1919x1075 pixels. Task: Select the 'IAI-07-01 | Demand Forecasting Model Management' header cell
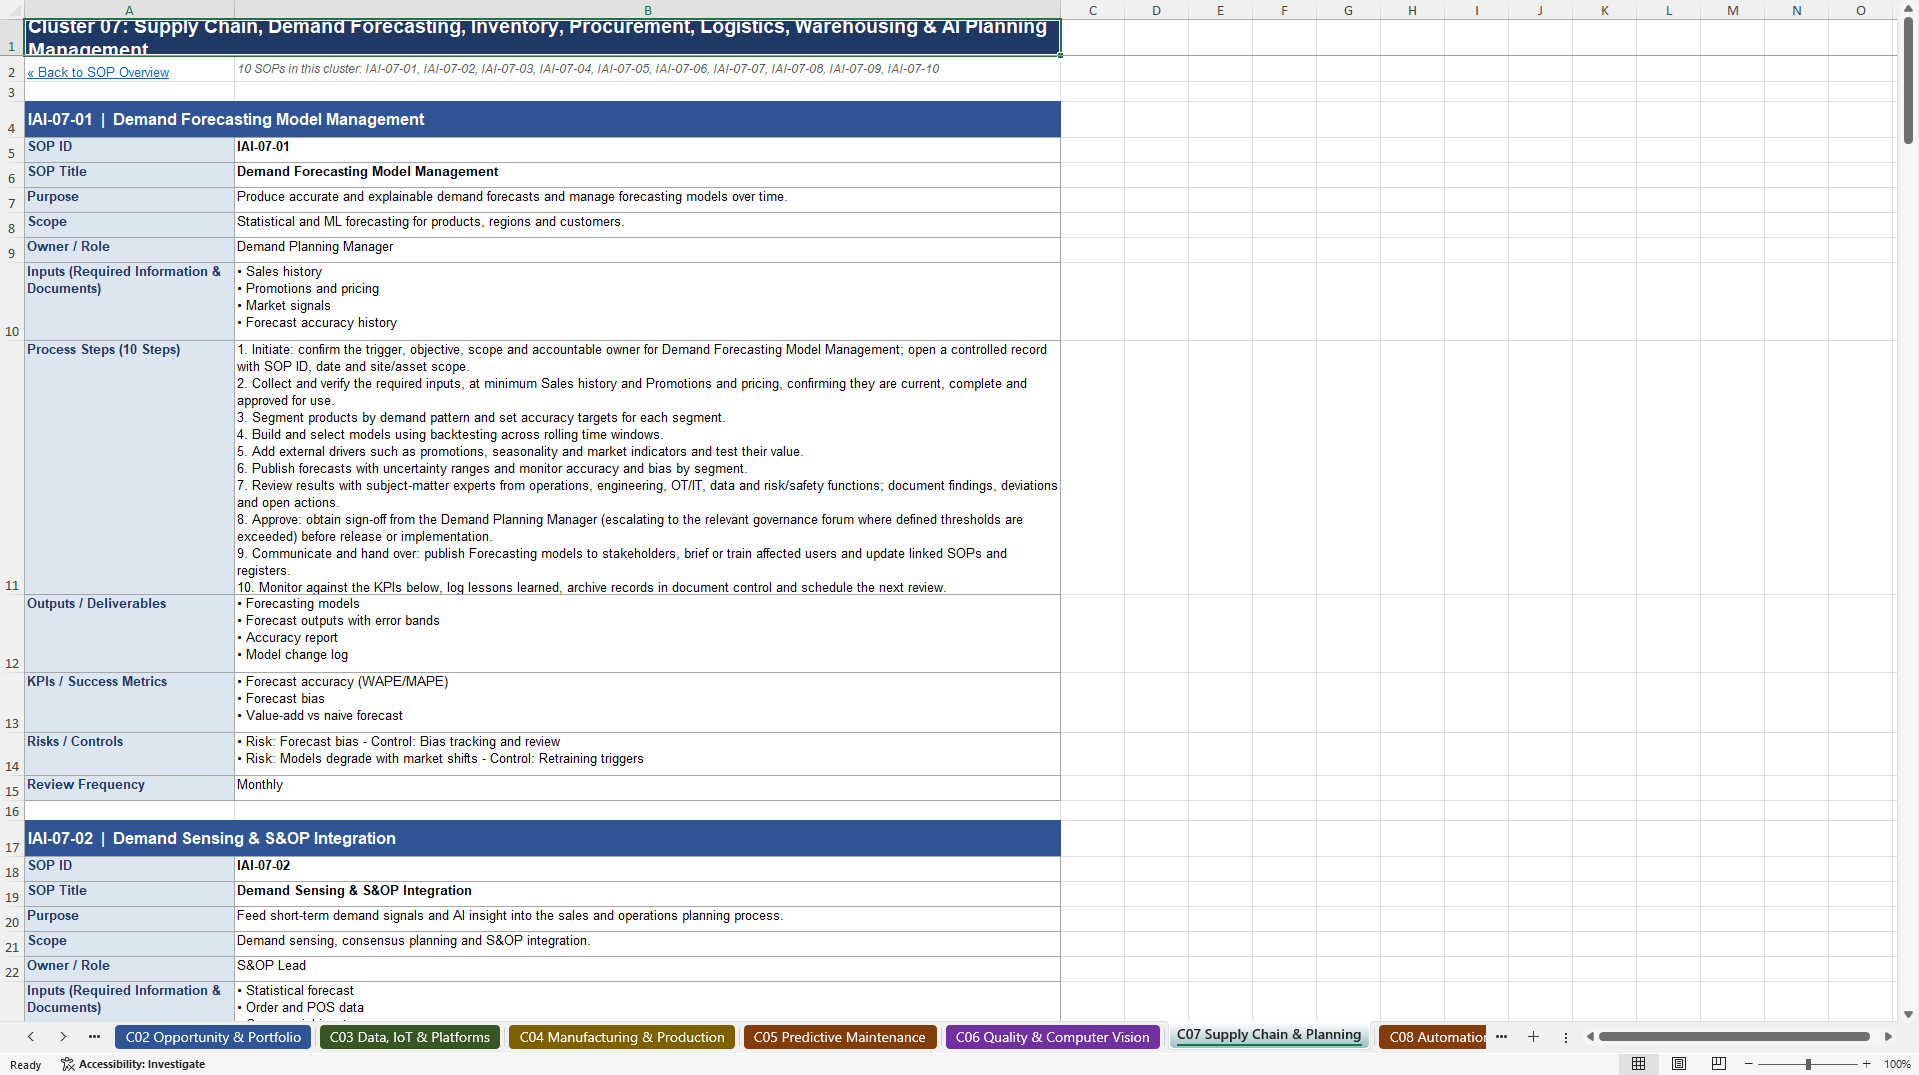[x=542, y=119]
